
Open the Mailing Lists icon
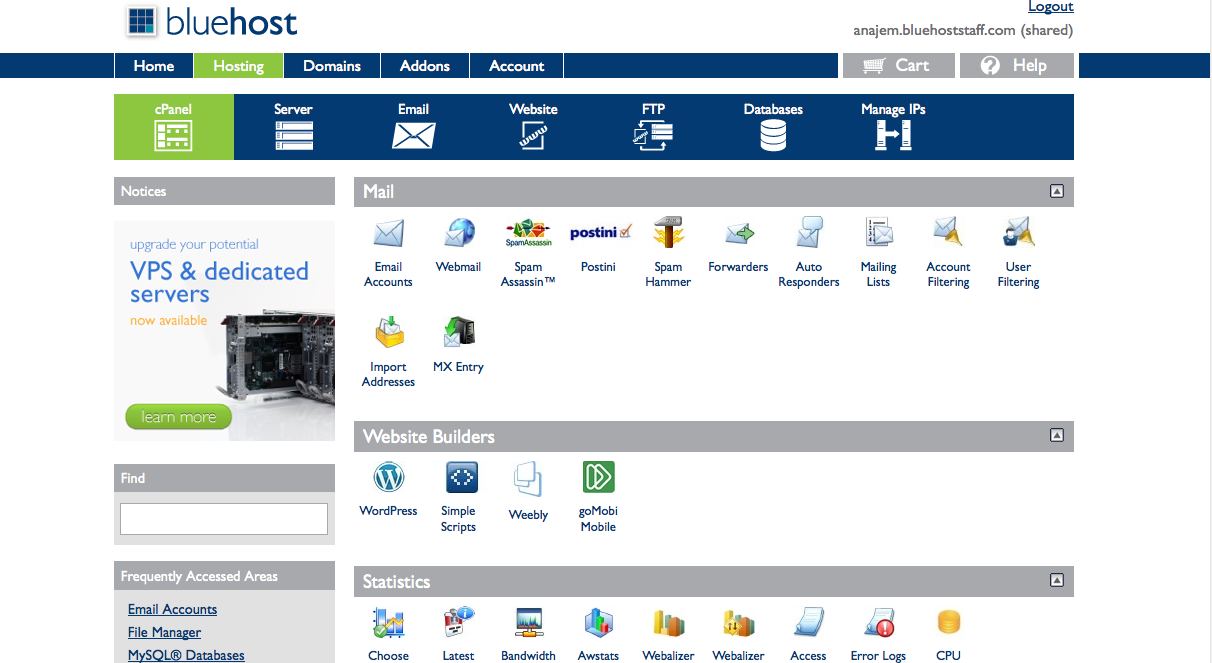coord(878,235)
